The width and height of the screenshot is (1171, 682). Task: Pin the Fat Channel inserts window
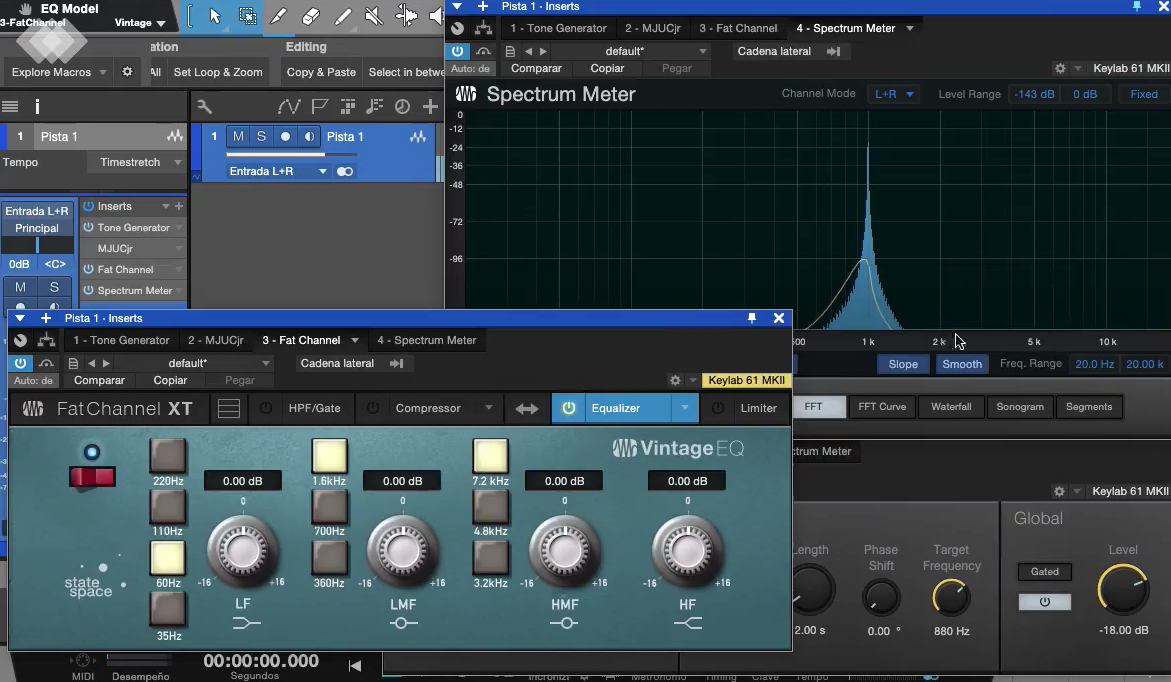[x=751, y=317]
